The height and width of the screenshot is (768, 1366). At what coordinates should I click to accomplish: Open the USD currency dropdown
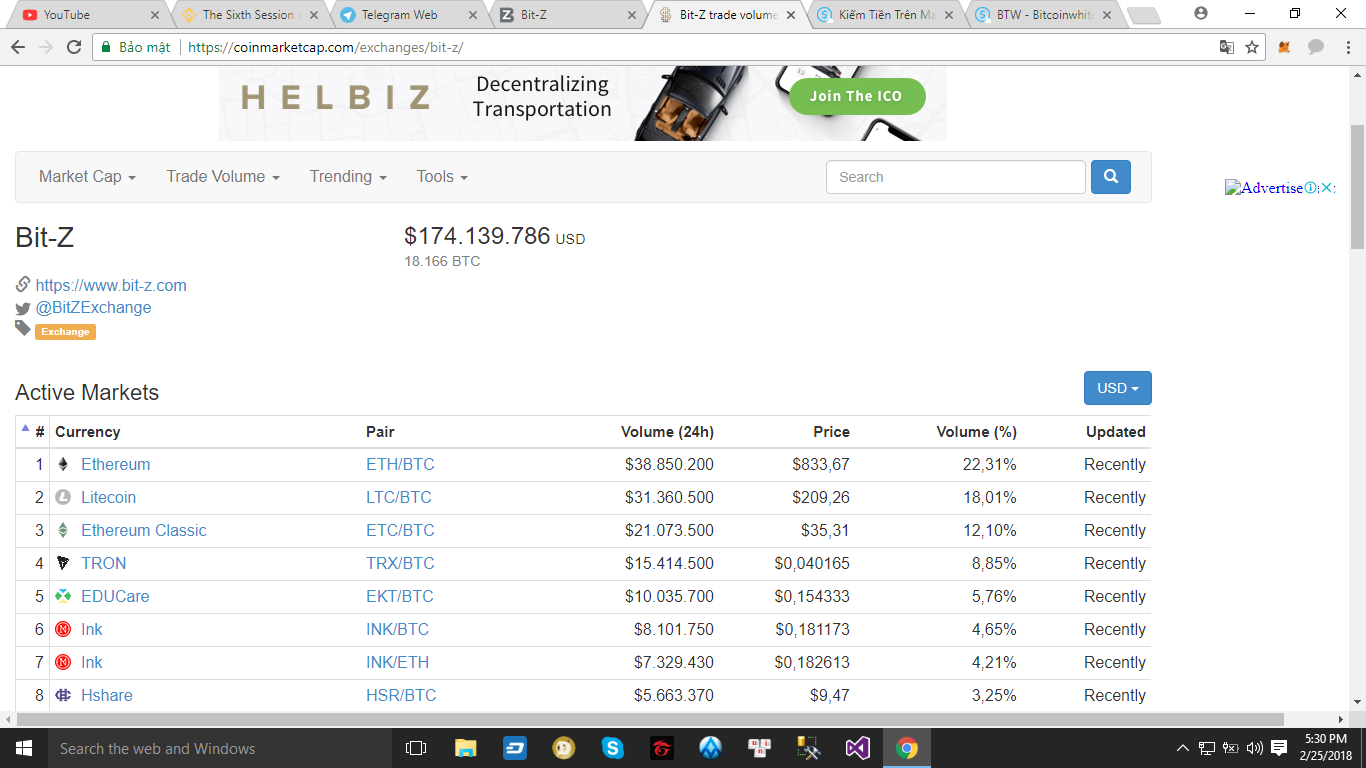click(x=1118, y=388)
